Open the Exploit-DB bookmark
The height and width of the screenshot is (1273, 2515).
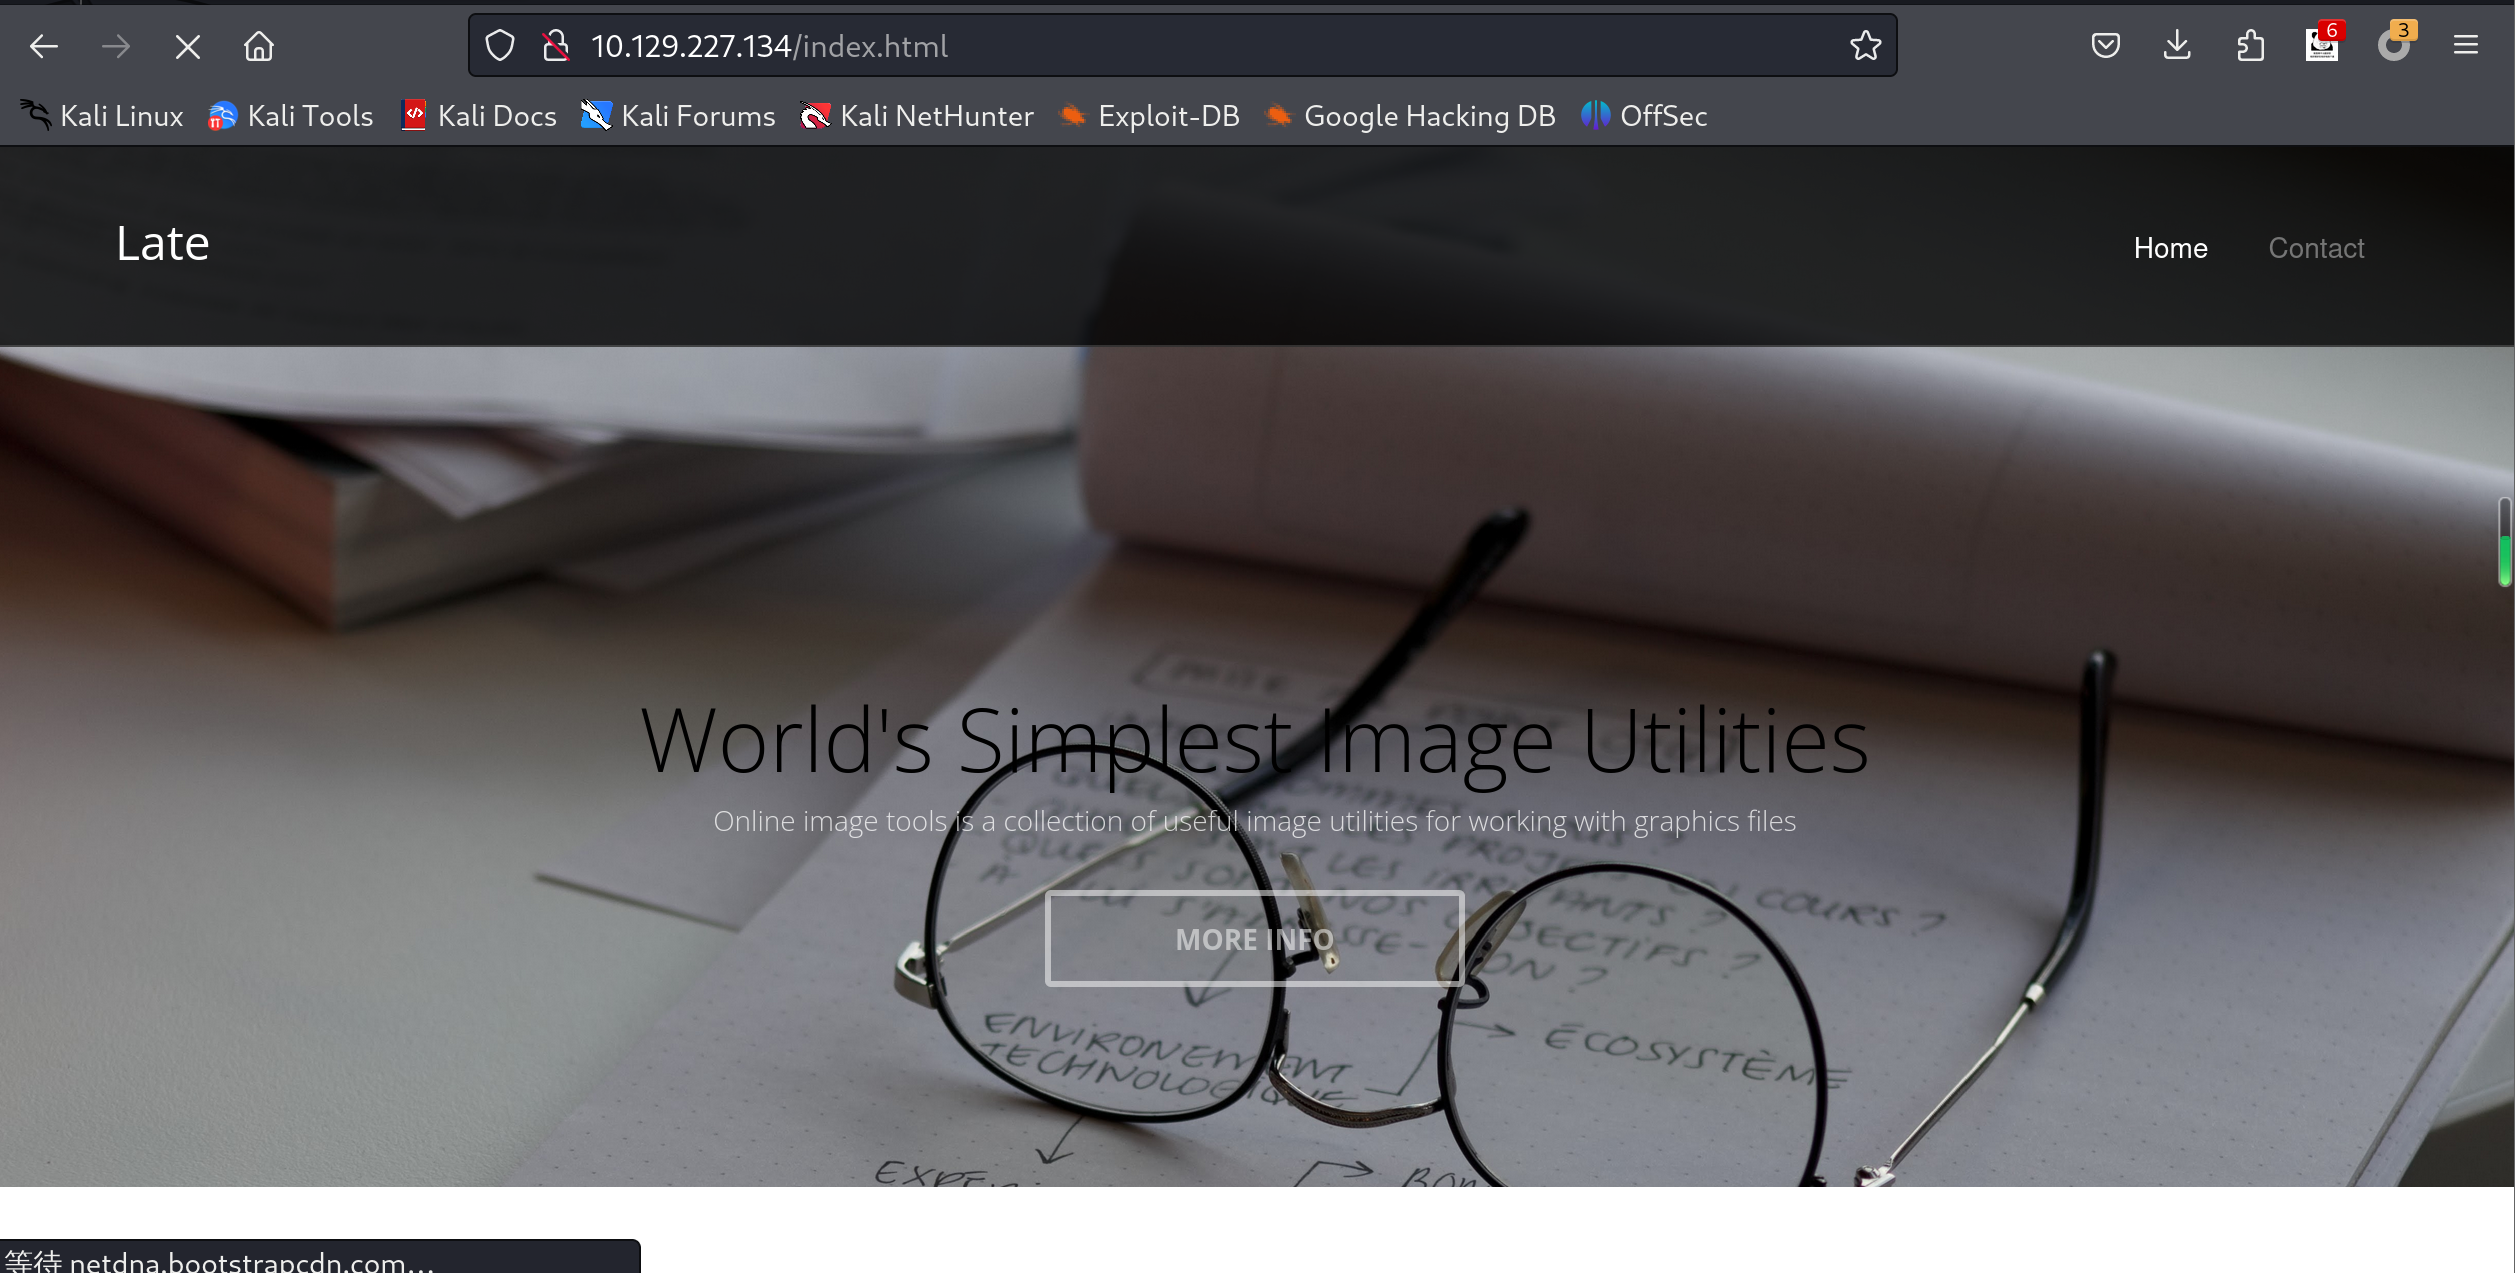(1150, 116)
